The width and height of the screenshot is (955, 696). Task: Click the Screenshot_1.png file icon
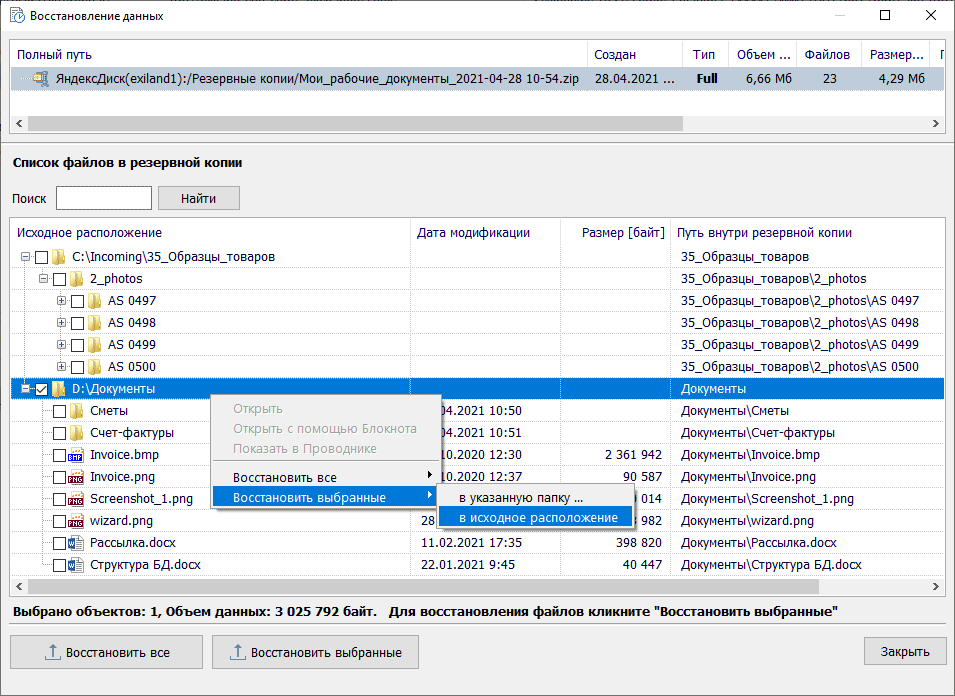[x=76, y=499]
